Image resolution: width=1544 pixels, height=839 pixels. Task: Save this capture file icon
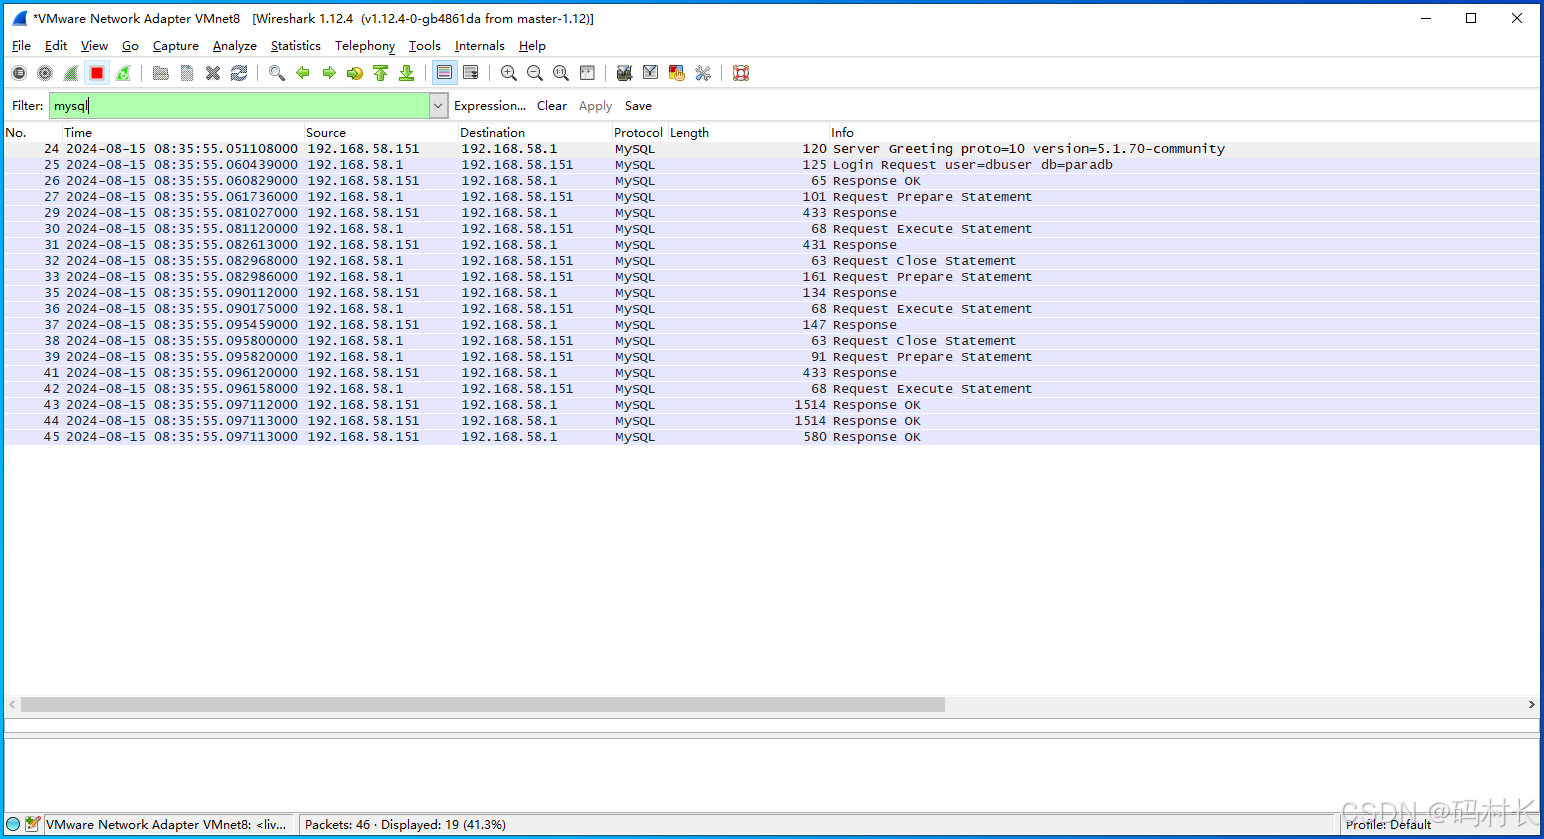pyautogui.click(x=187, y=73)
